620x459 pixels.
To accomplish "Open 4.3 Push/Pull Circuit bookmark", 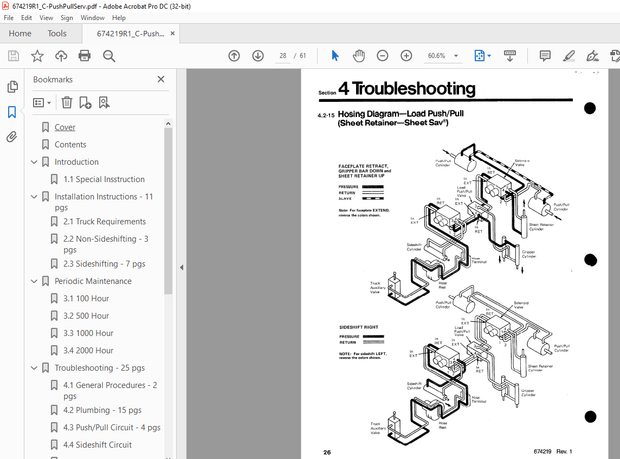I will pyautogui.click(x=112, y=428).
